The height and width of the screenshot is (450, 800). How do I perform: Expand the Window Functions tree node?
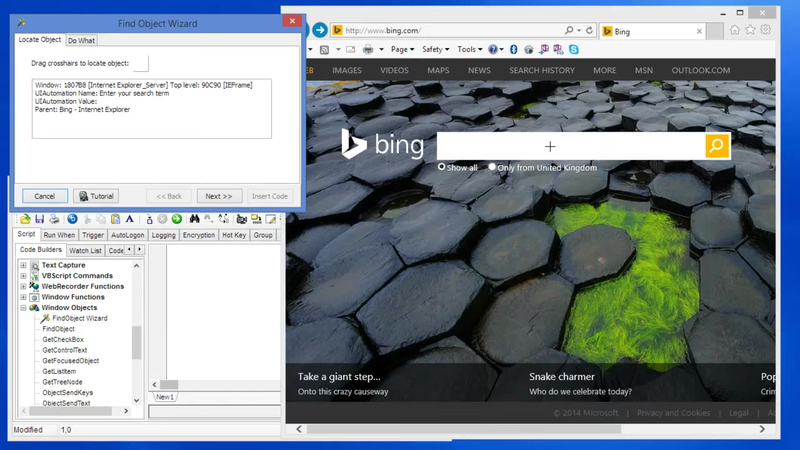(x=23, y=297)
